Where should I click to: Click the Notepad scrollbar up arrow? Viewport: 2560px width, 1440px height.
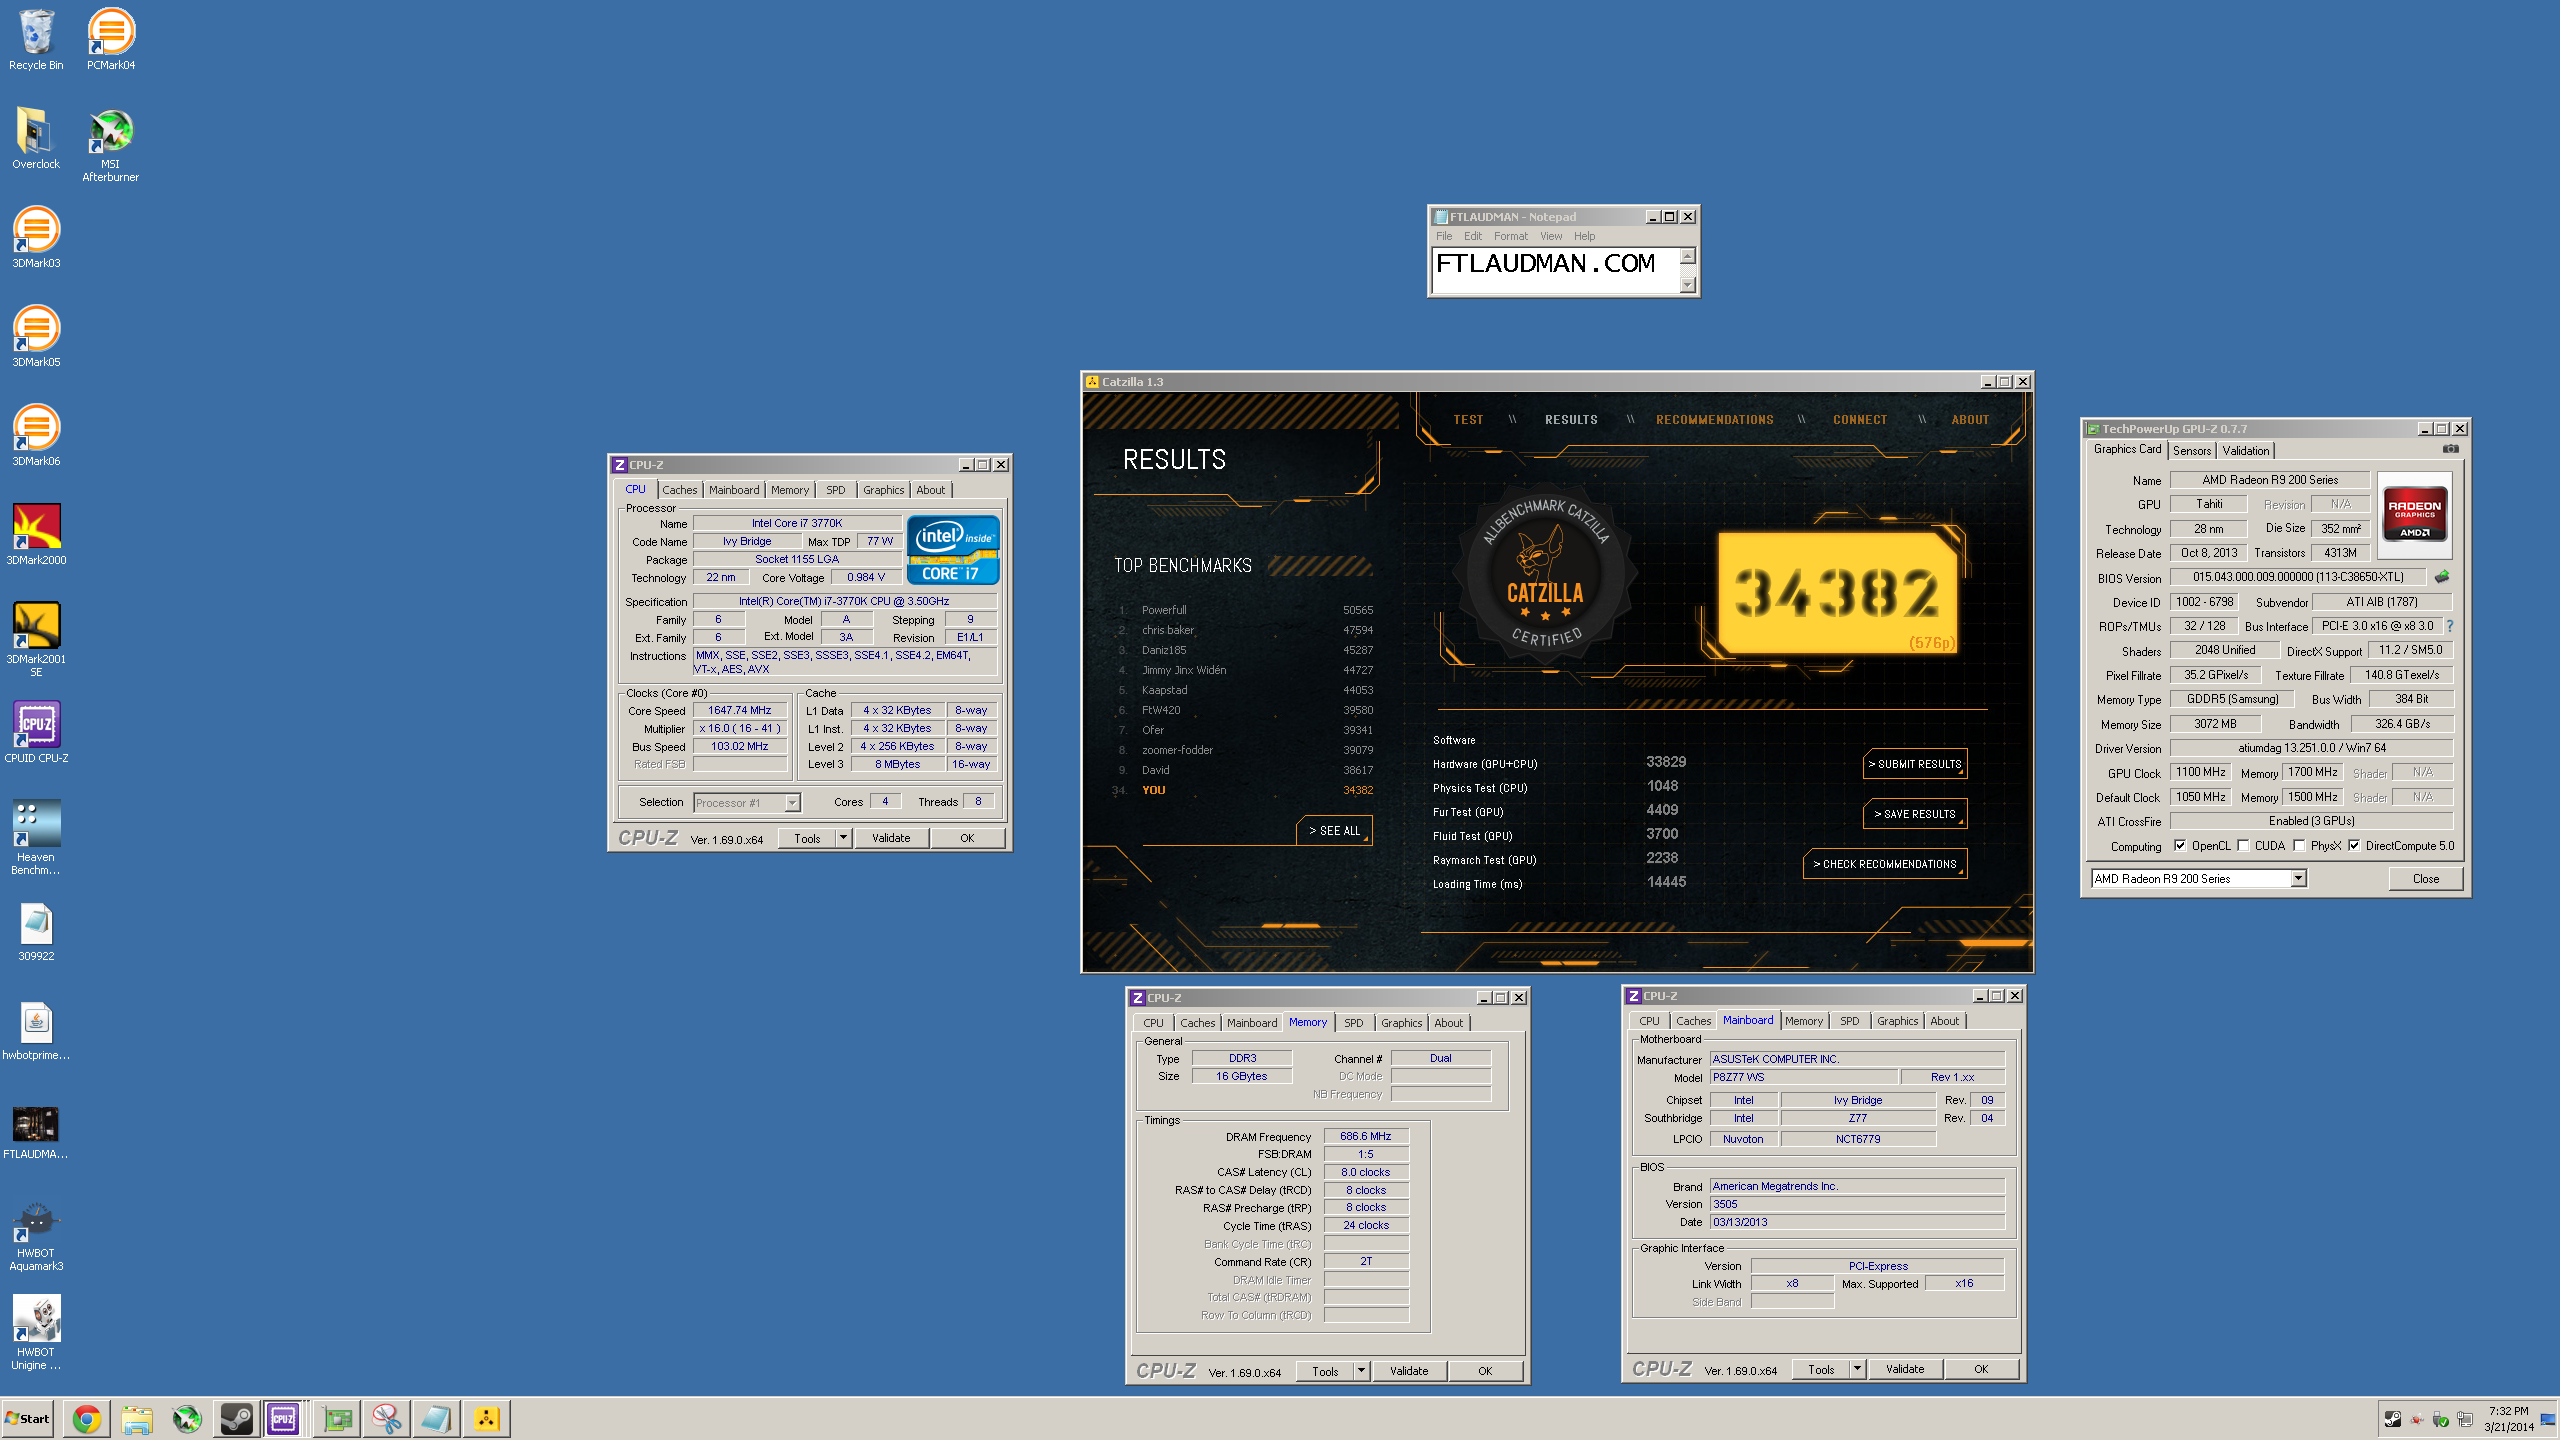[1688, 256]
